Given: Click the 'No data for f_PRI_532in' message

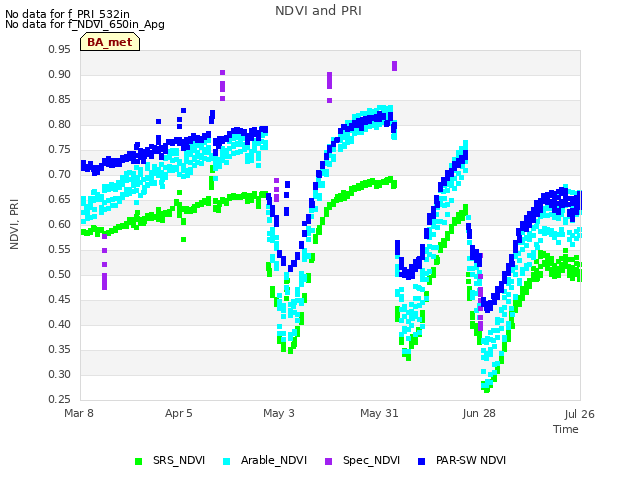Looking at the screenshot, I should [x=67, y=14].
